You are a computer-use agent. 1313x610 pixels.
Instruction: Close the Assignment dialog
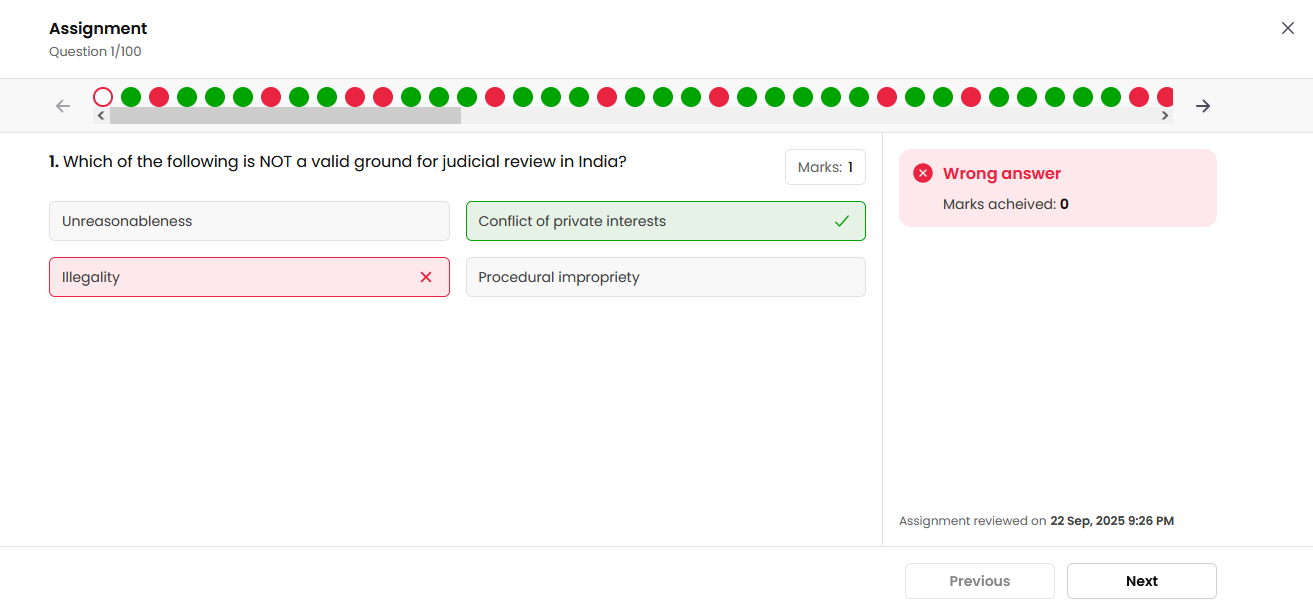click(x=1288, y=28)
